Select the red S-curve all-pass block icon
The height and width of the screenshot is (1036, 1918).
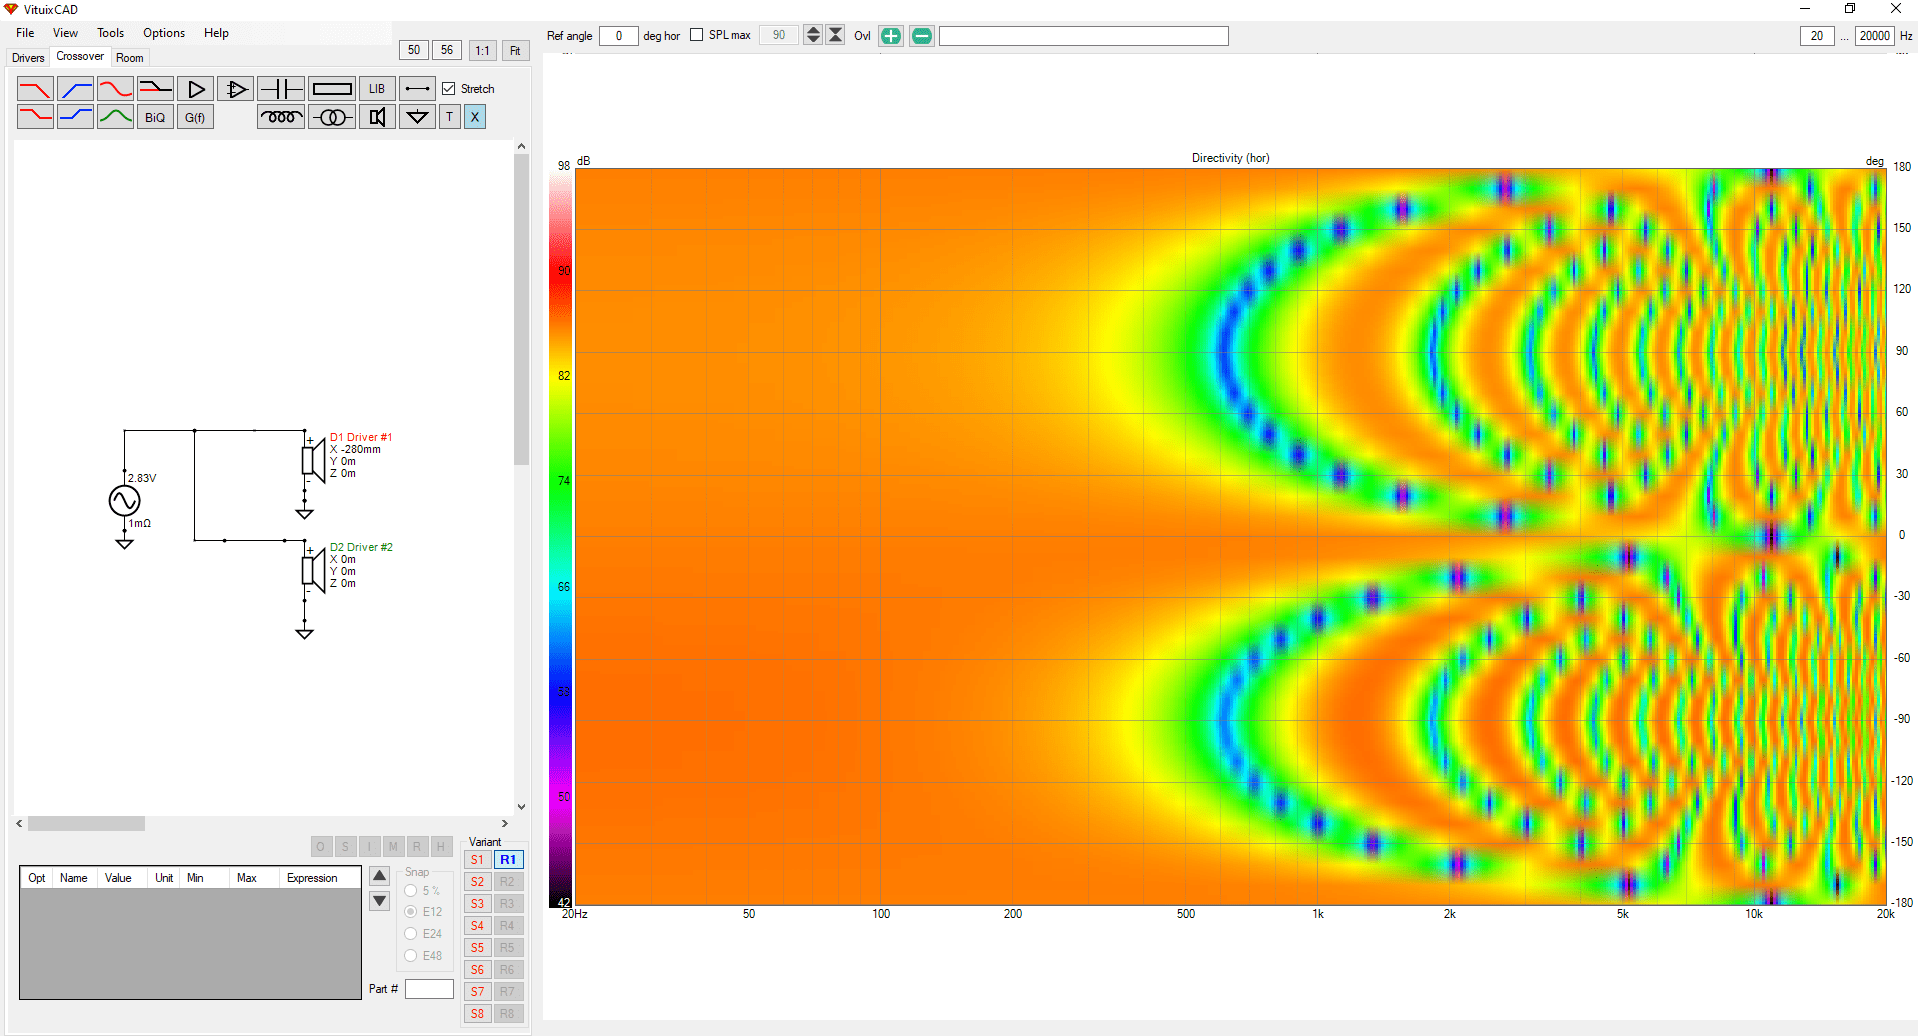pyautogui.click(x=115, y=89)
